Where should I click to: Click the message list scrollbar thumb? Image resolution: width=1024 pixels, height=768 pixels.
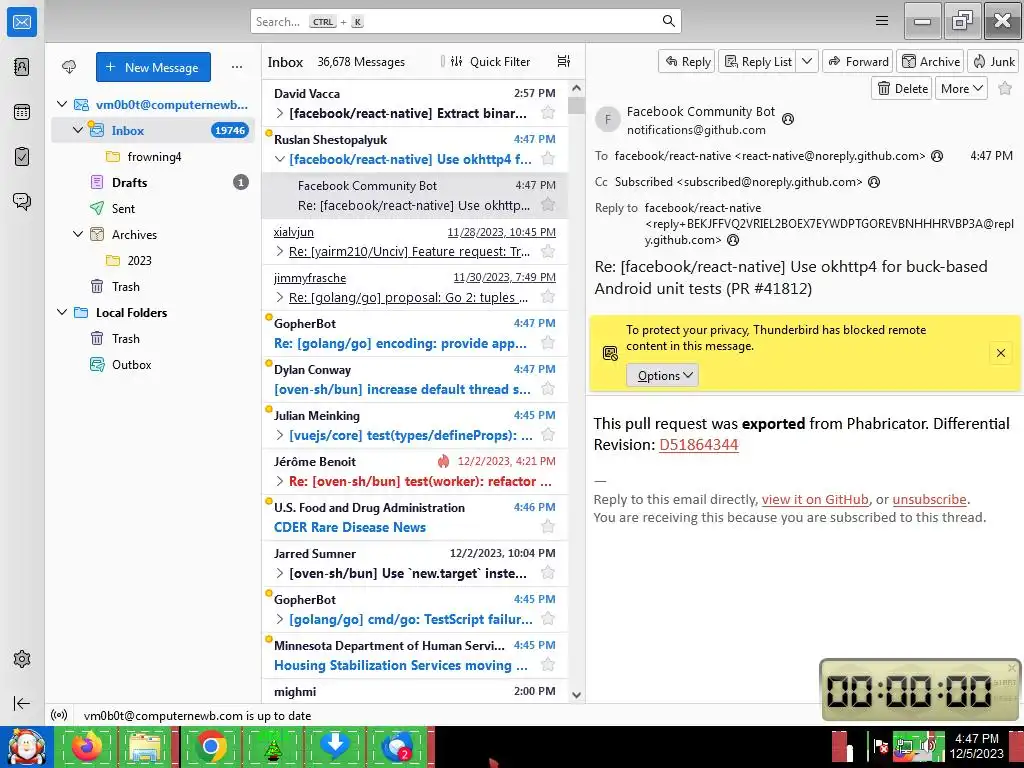pyautogui.click(x=576, y=105)
